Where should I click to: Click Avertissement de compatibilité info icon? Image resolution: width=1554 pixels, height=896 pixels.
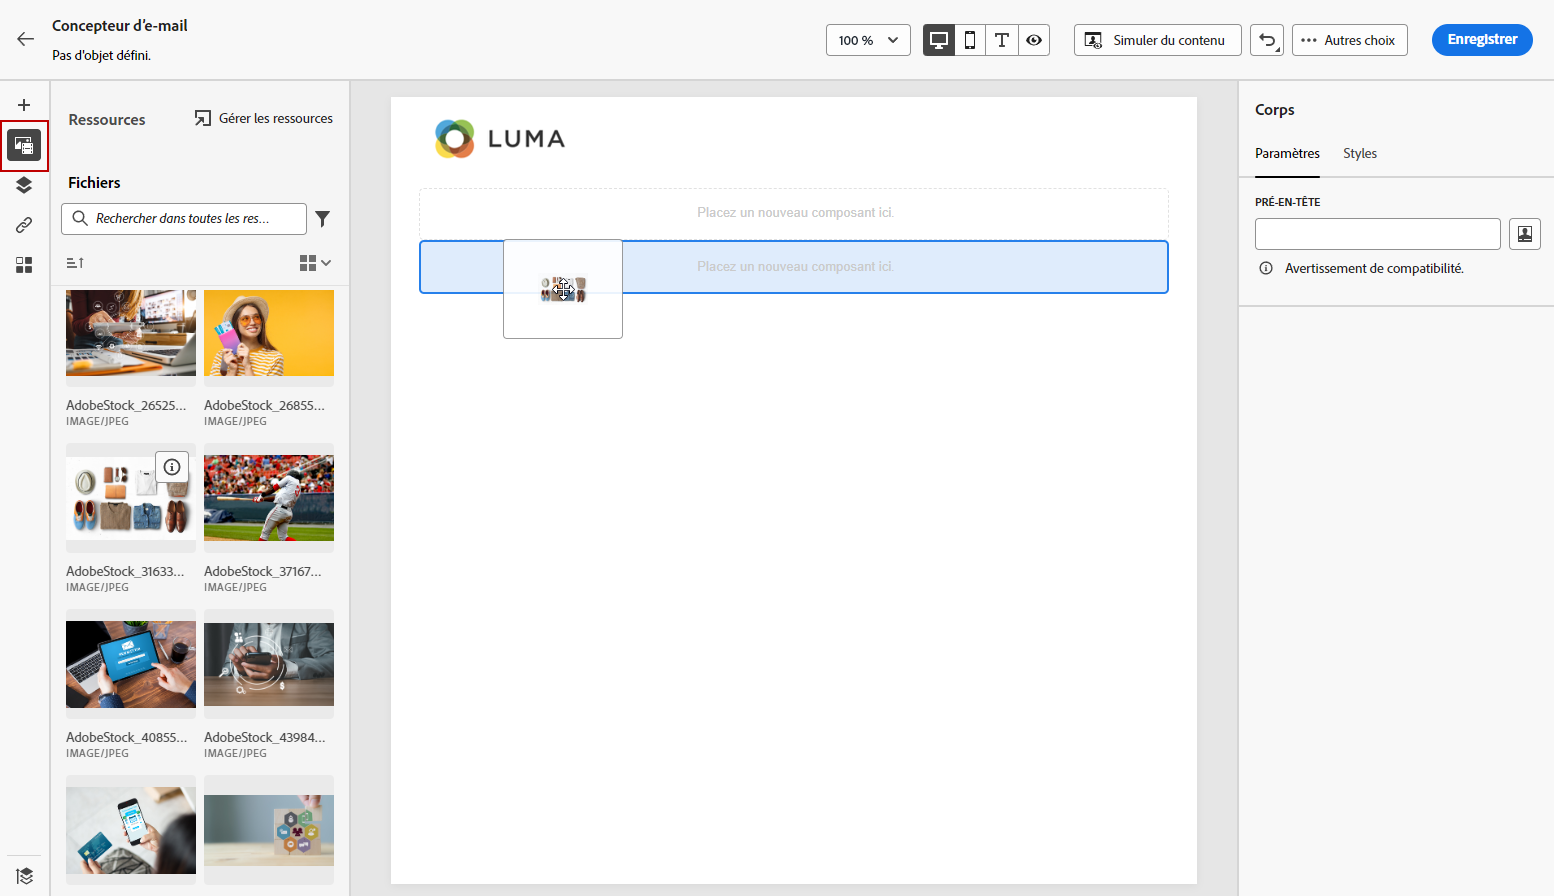[x=1266, y=268]
